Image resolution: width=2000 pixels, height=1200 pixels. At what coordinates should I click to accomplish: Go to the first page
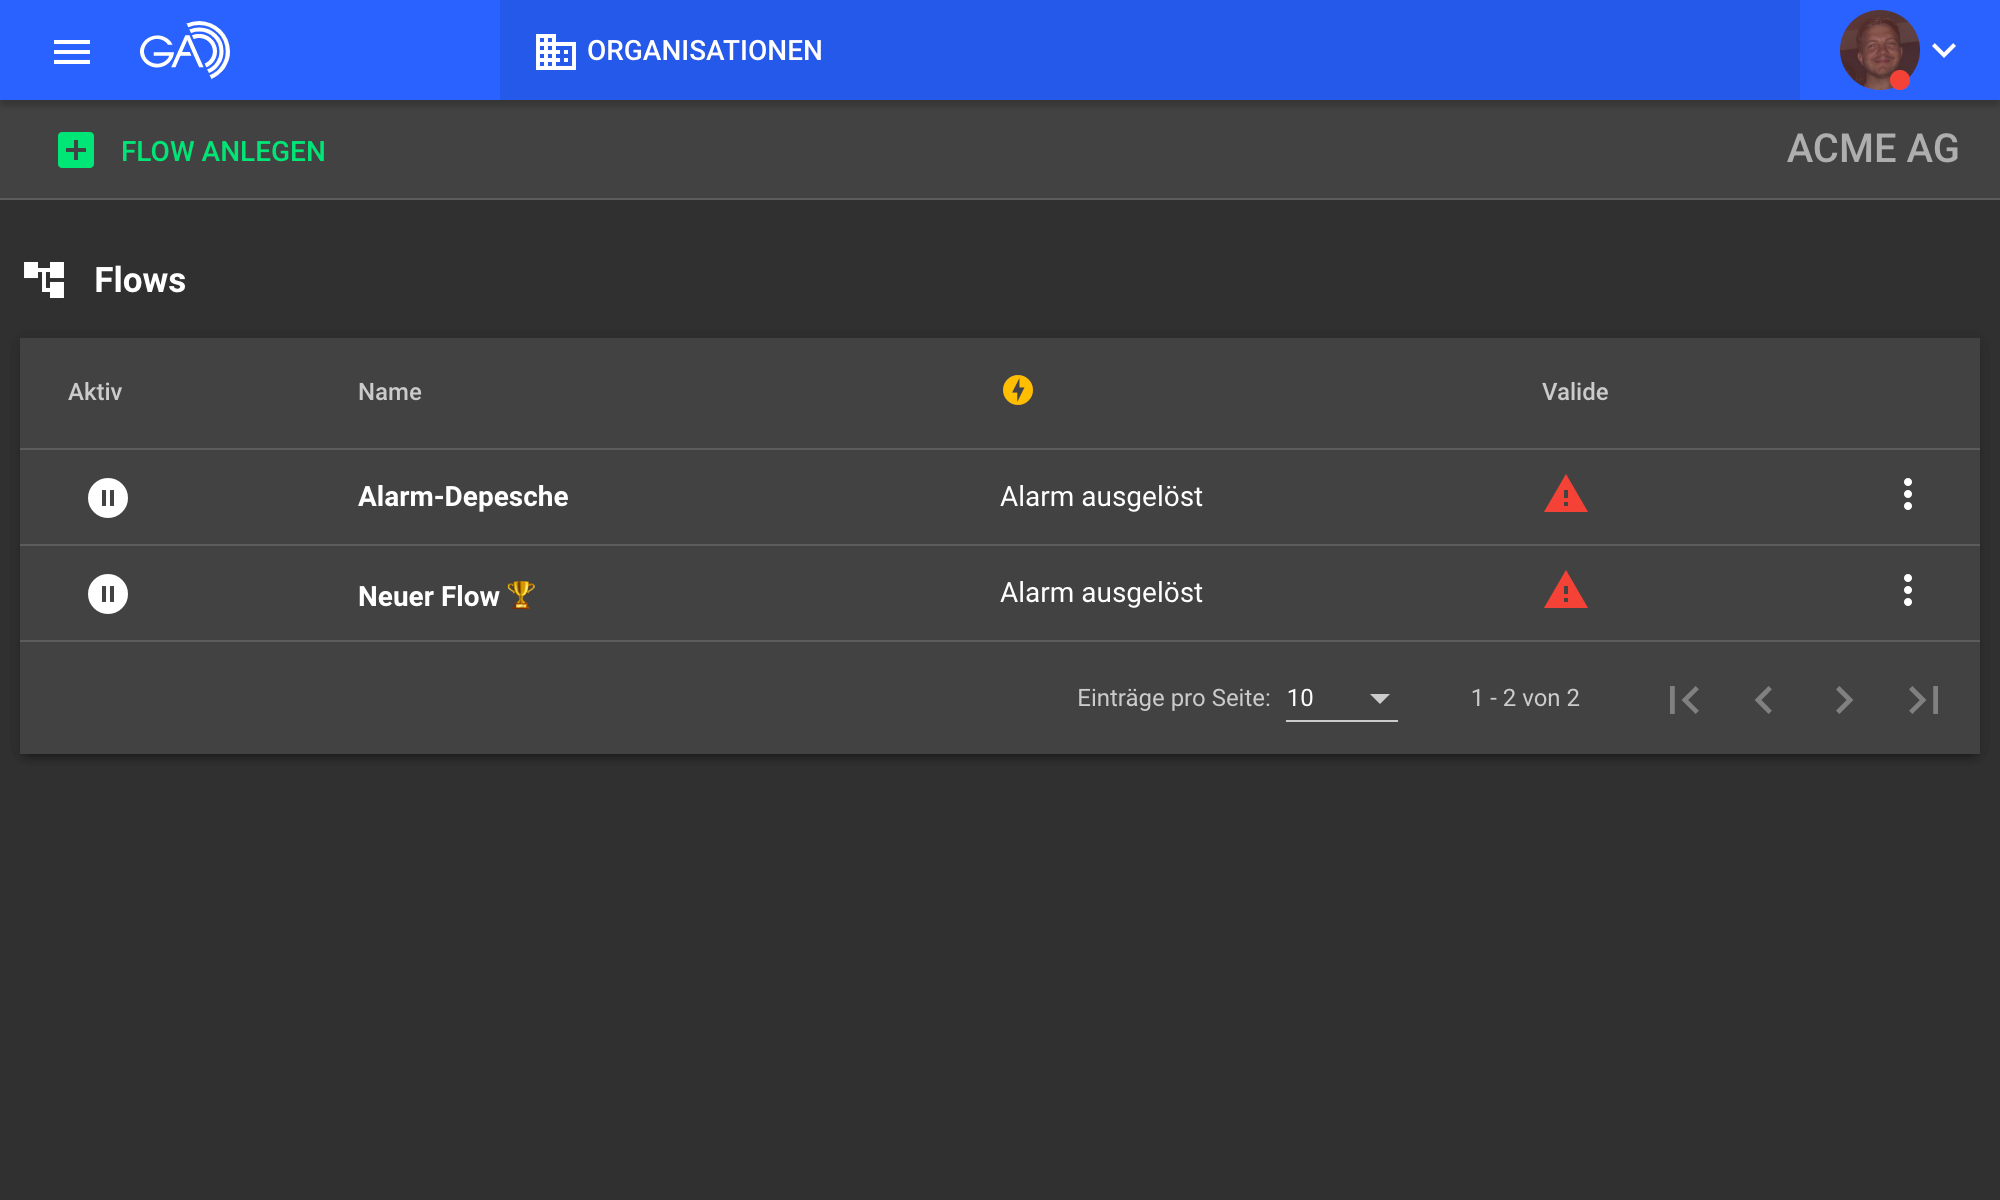coord(1684,699)
